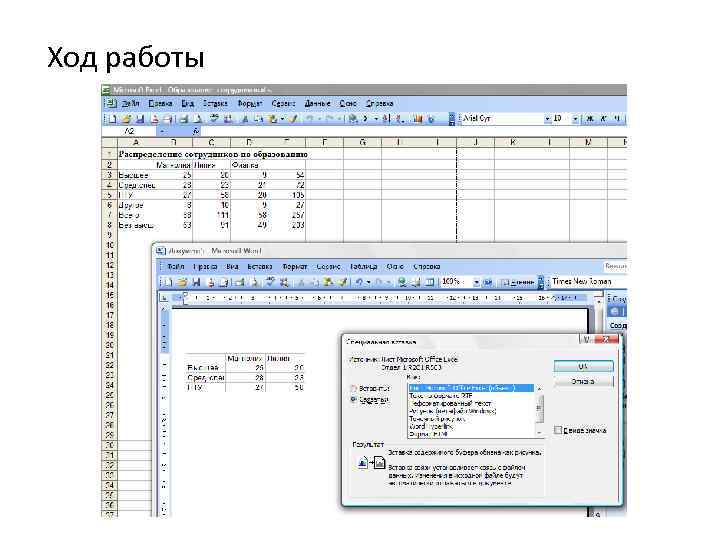Click Bold Ж button in Excel toolbar
The height and width of the screenshot is (540, 720).
[590, 118]
